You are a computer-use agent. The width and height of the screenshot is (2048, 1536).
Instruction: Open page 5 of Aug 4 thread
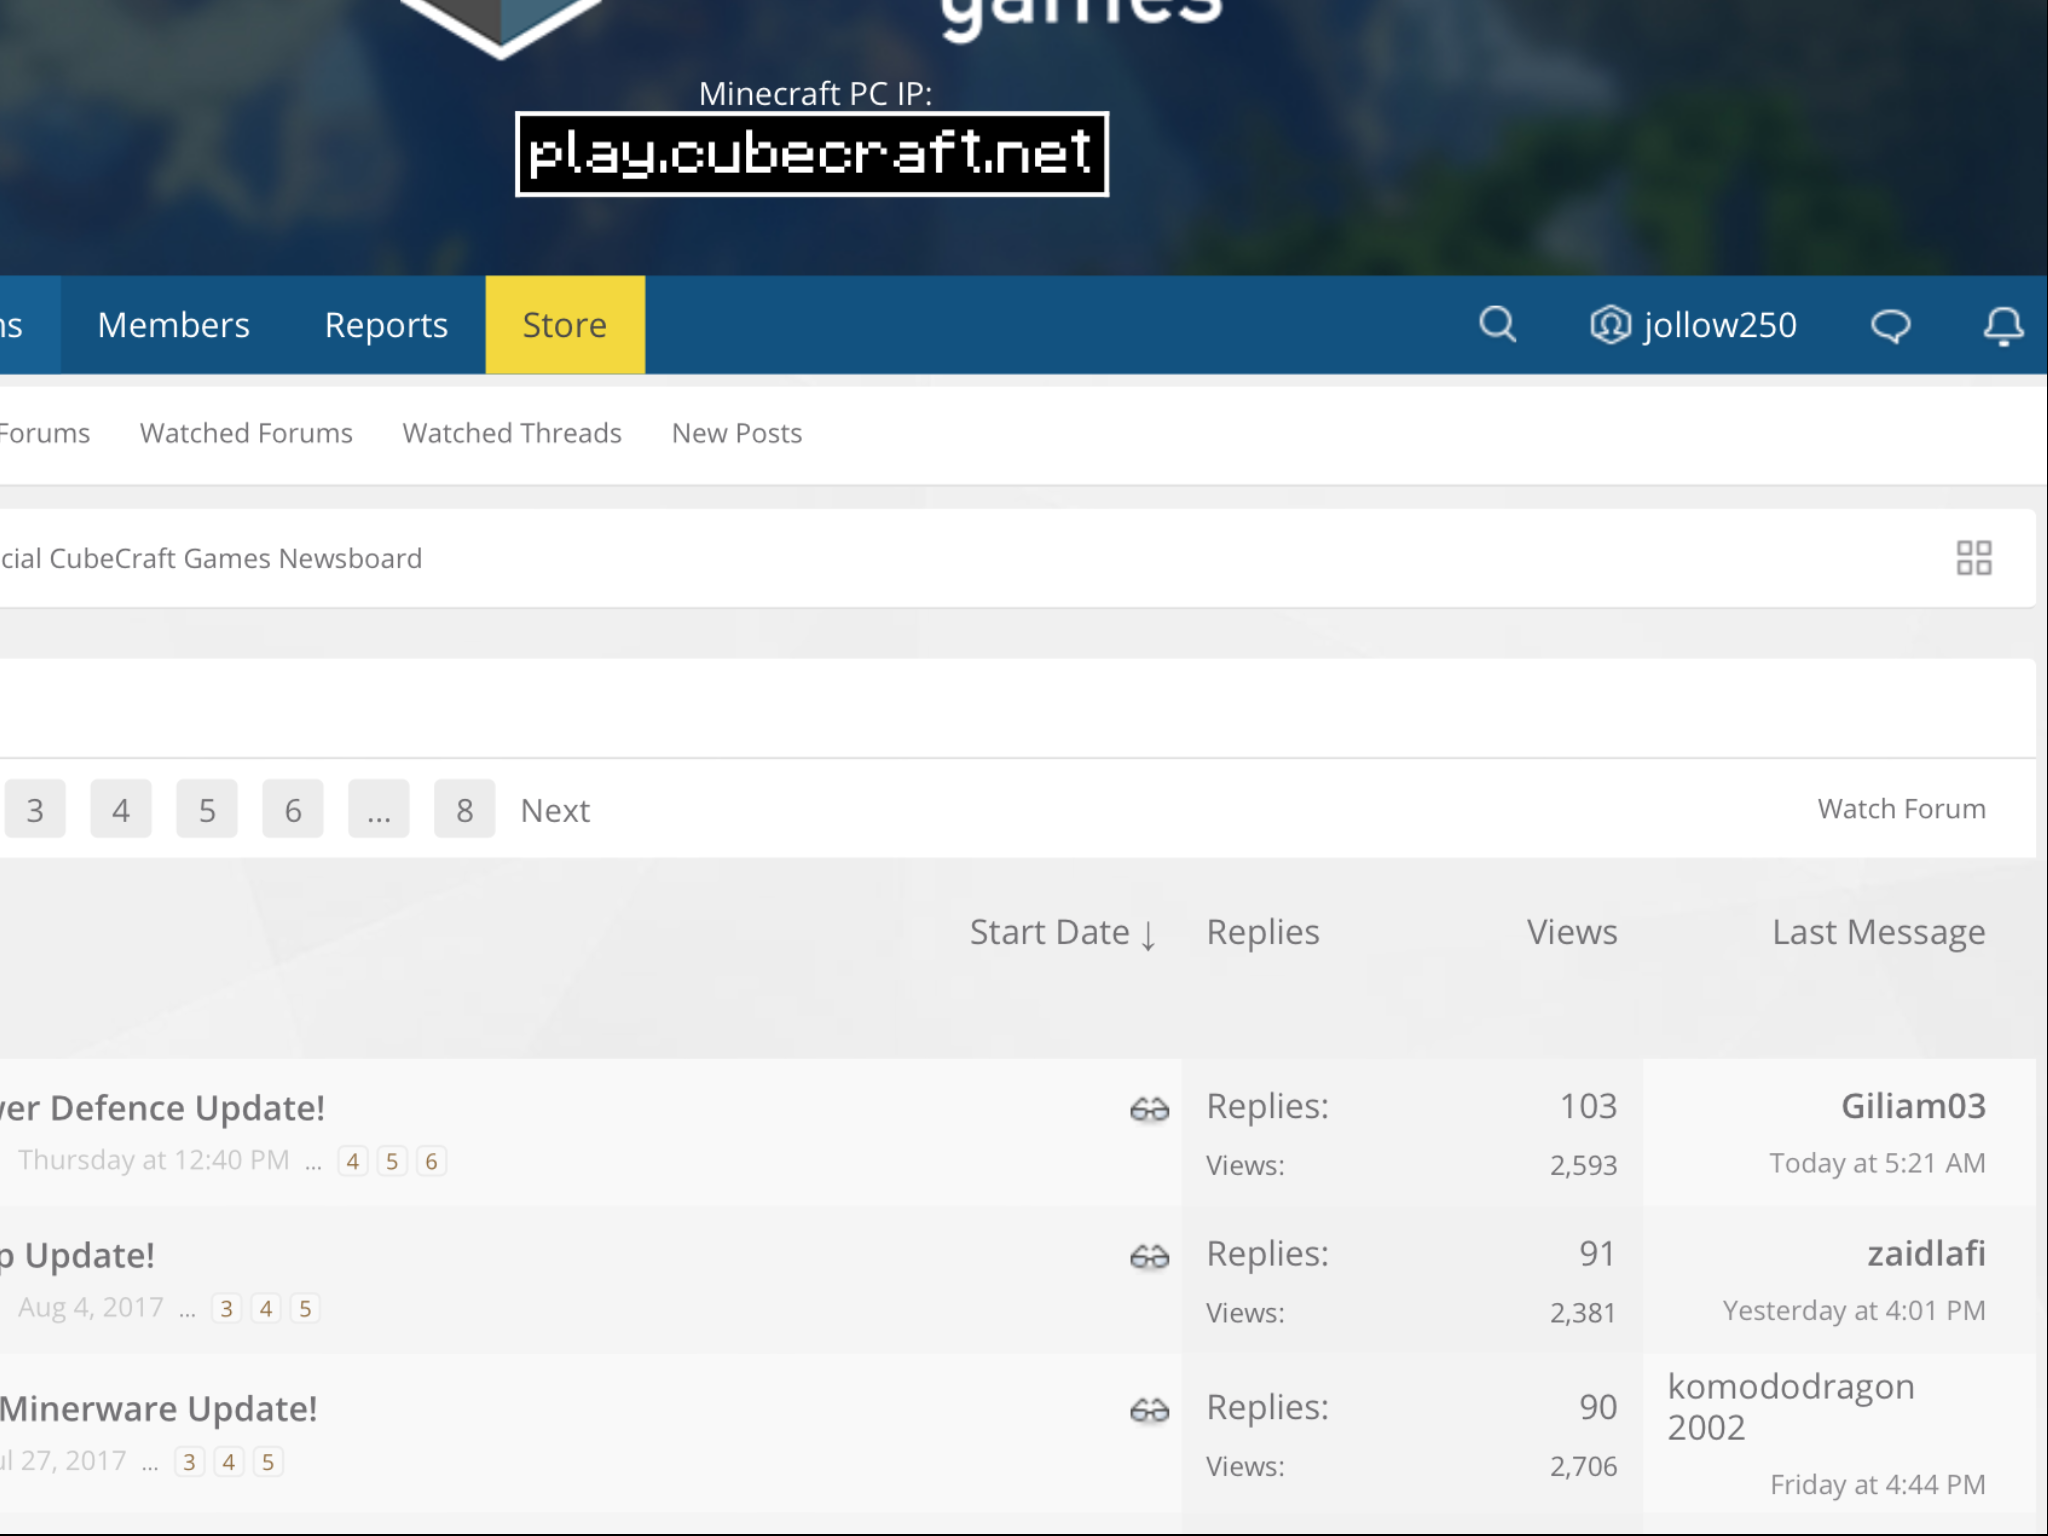click(x=305, y=1308)
